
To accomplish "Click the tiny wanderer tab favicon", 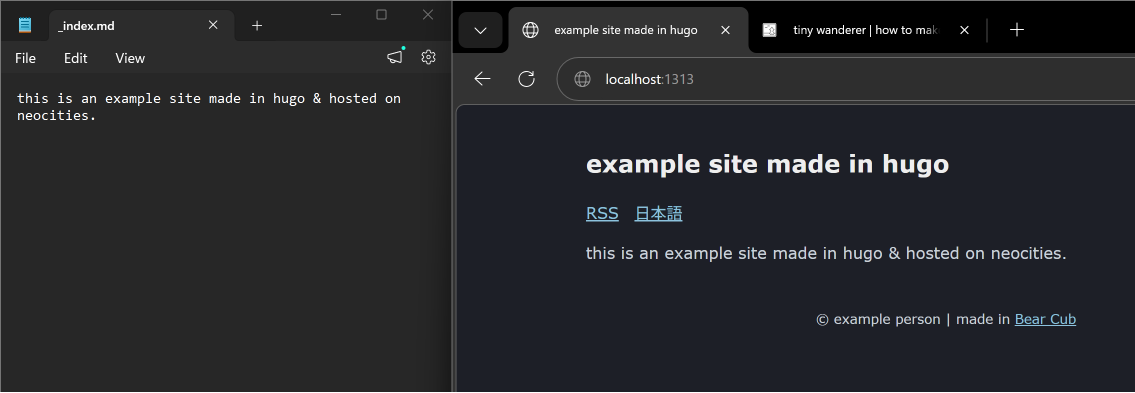I will [x=769, y=30].
